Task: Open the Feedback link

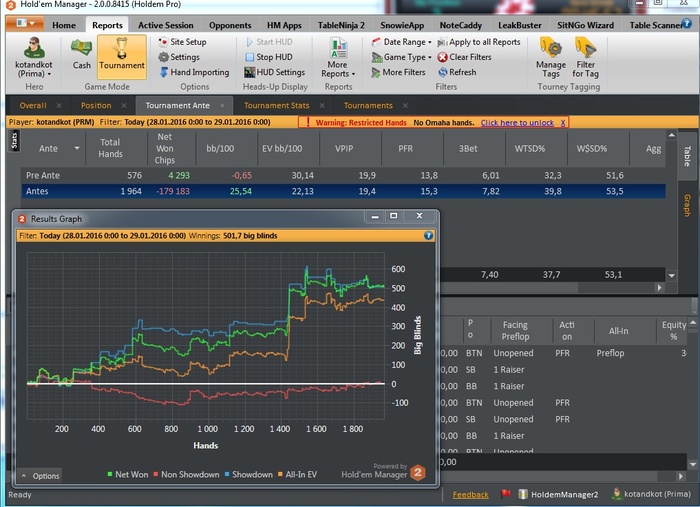Action: coord(470,495)
